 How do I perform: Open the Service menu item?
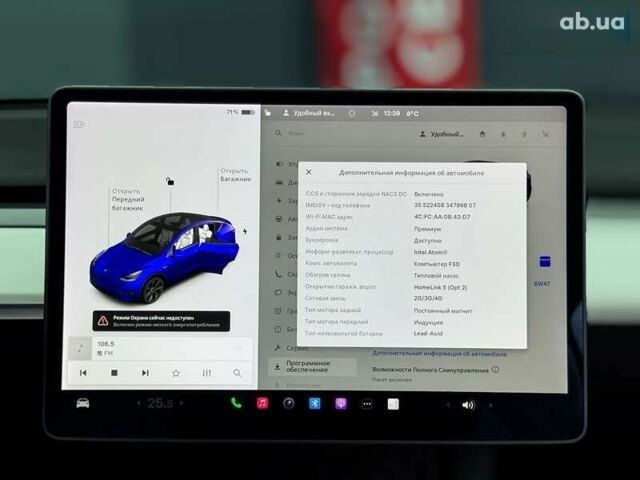point(292,348)
